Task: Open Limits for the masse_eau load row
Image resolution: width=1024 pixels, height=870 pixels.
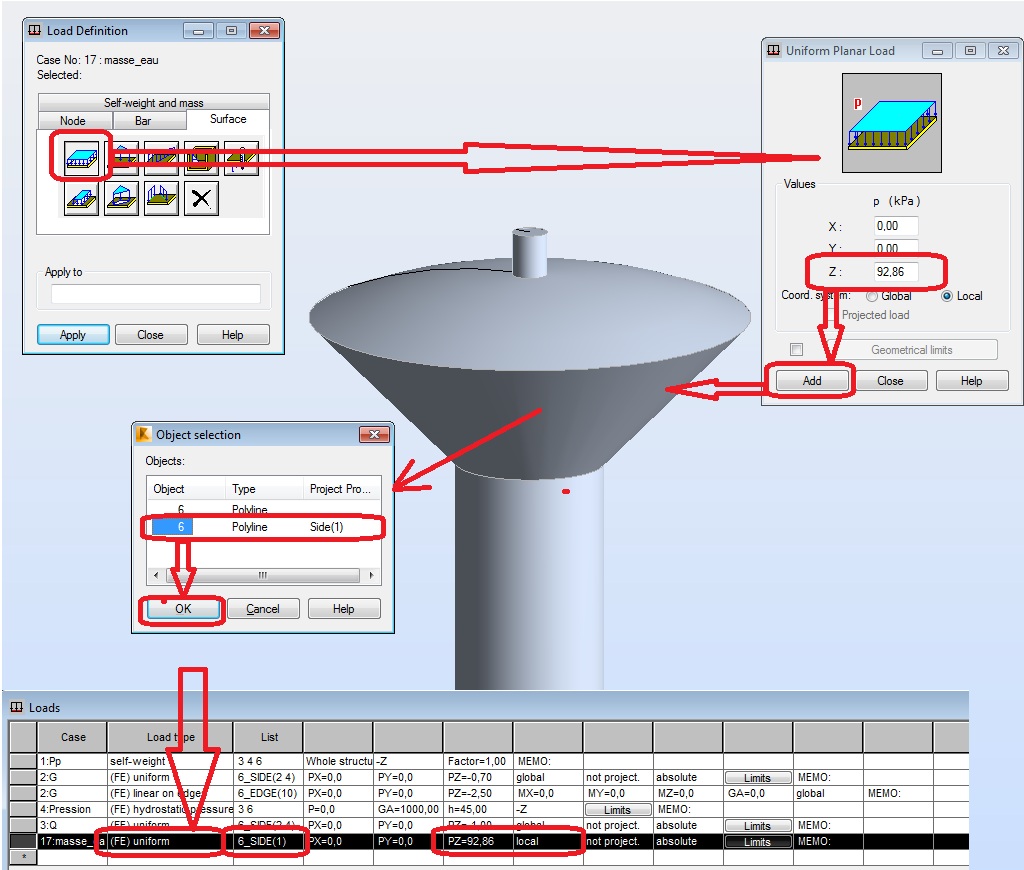Action: [757, 841]
